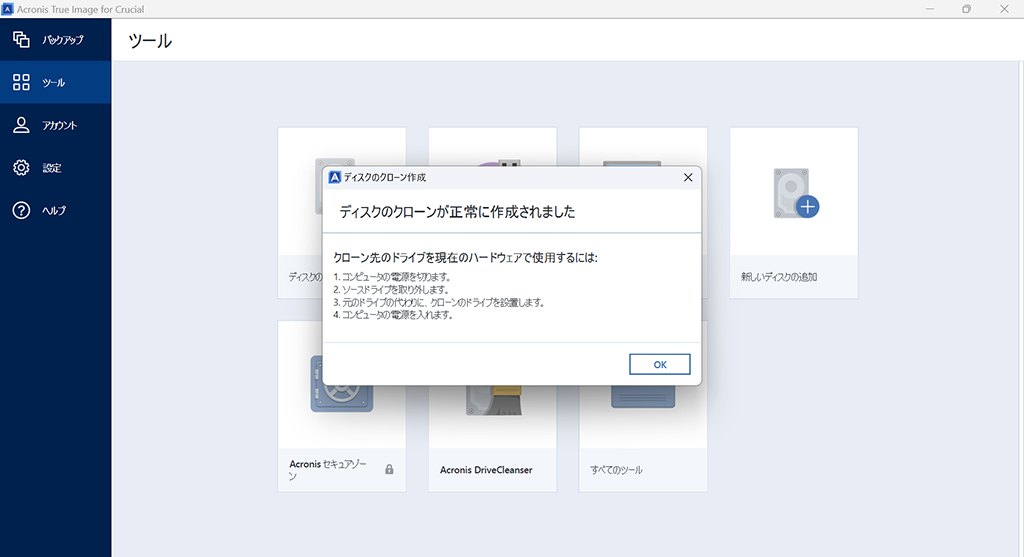
Task: Open the Acronis DriveCleanser label
Action: 486,470
